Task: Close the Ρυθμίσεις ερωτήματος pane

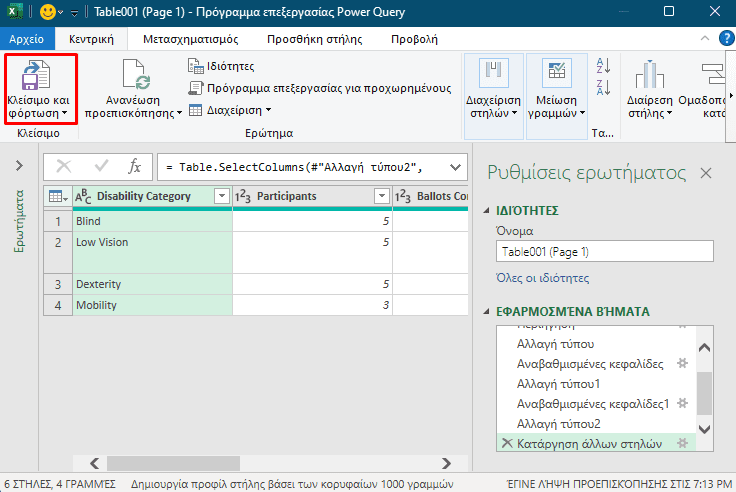Action: pos(706,173)
